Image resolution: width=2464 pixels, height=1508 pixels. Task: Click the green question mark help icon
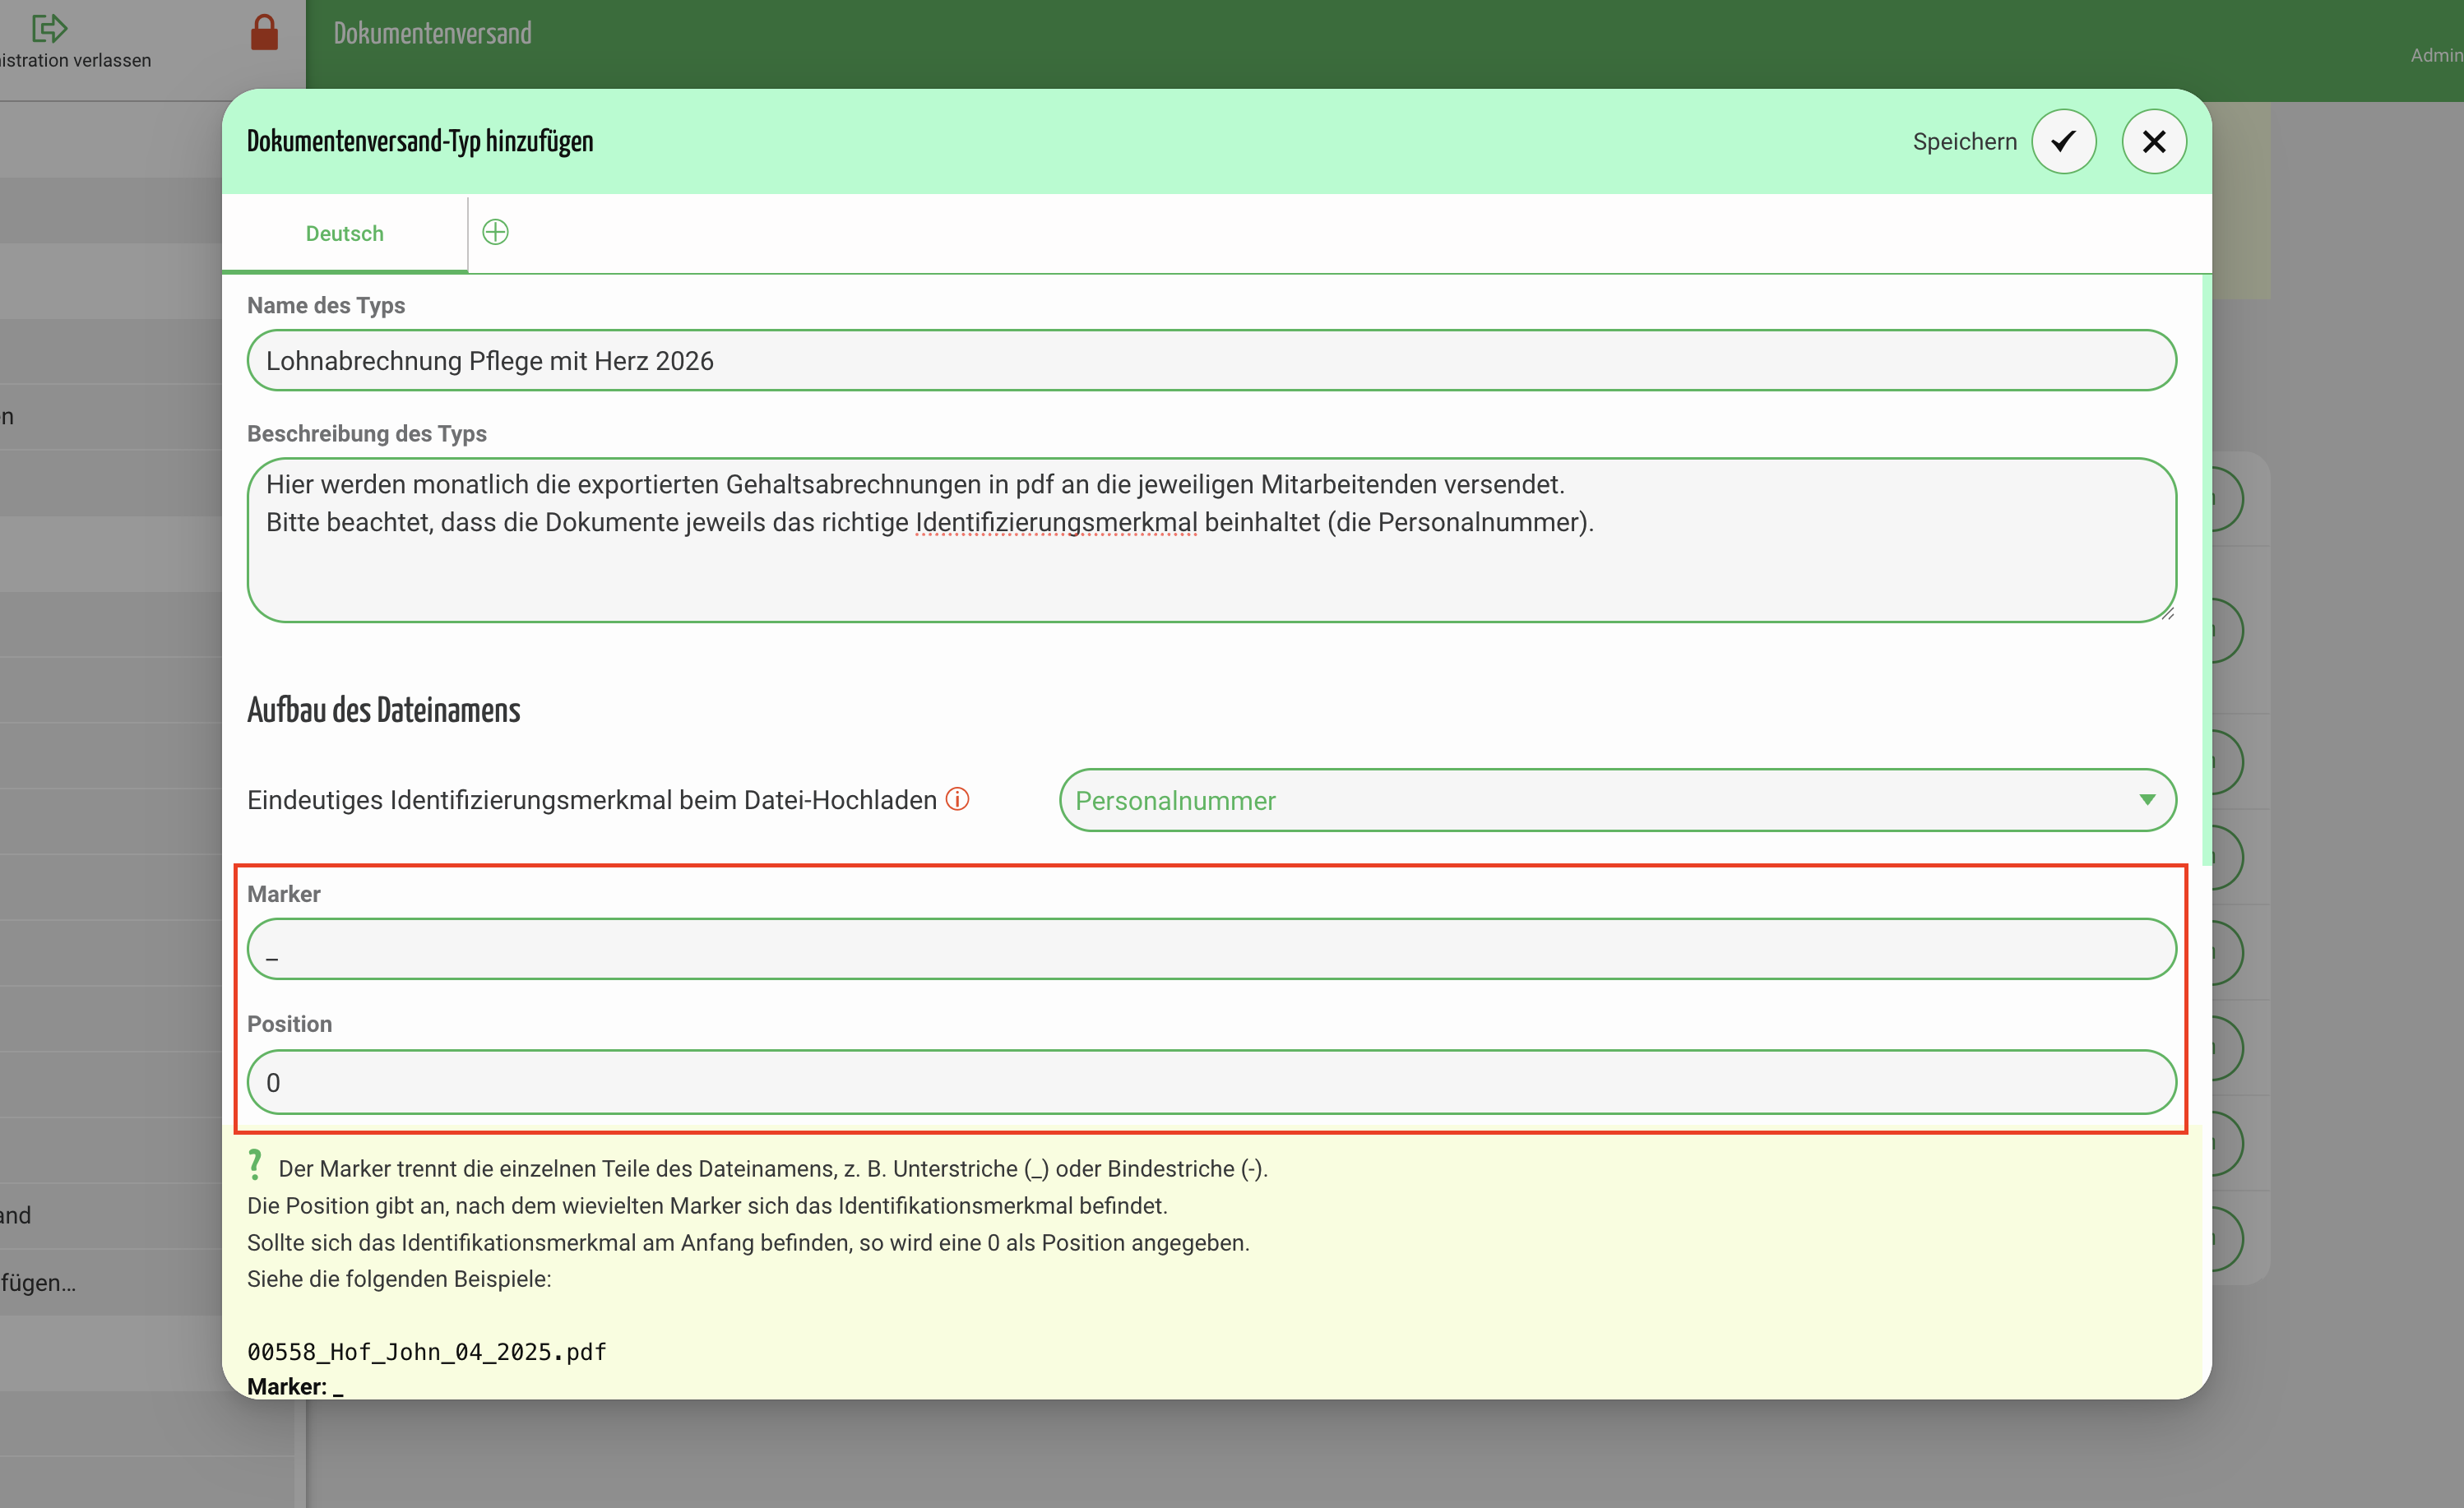tap(255, 1164)
